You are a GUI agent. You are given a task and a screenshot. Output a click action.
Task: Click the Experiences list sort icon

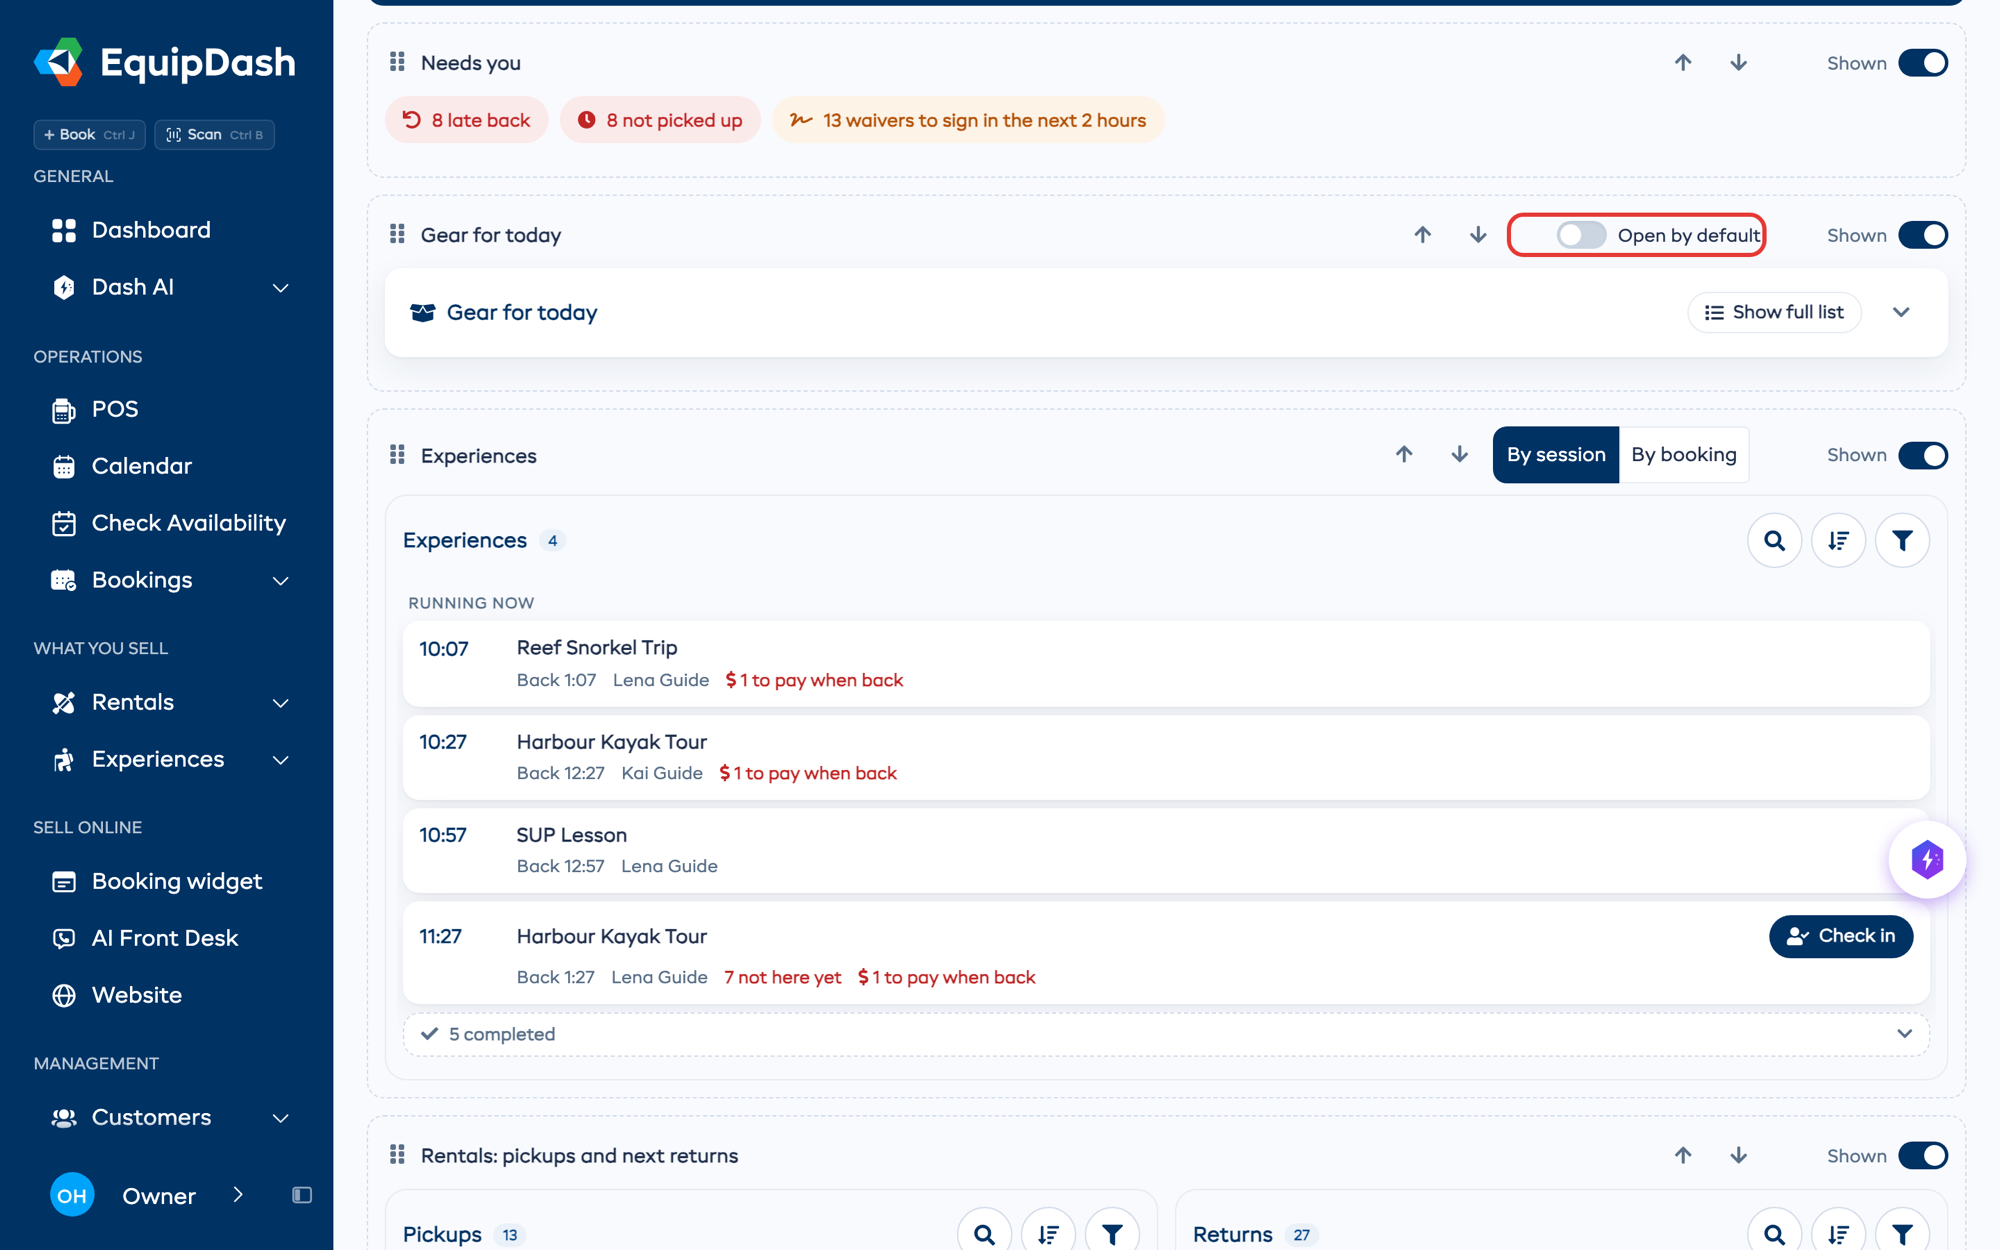1838,541
